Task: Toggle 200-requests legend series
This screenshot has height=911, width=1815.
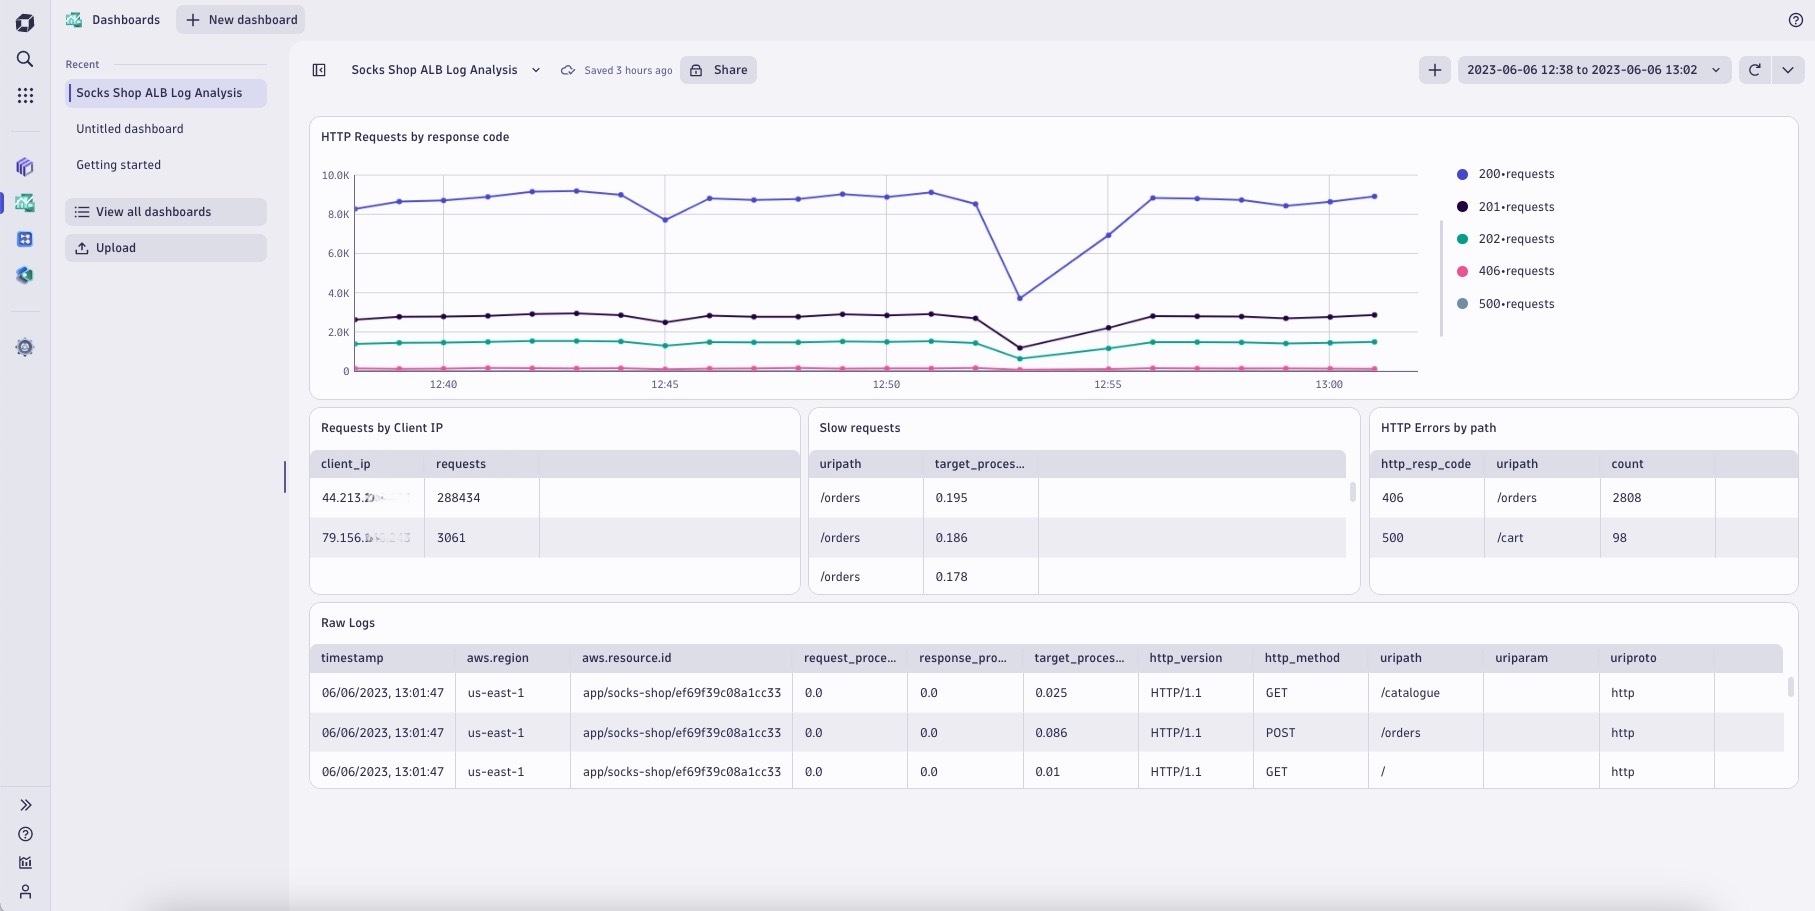Action: click(1505, 174)
